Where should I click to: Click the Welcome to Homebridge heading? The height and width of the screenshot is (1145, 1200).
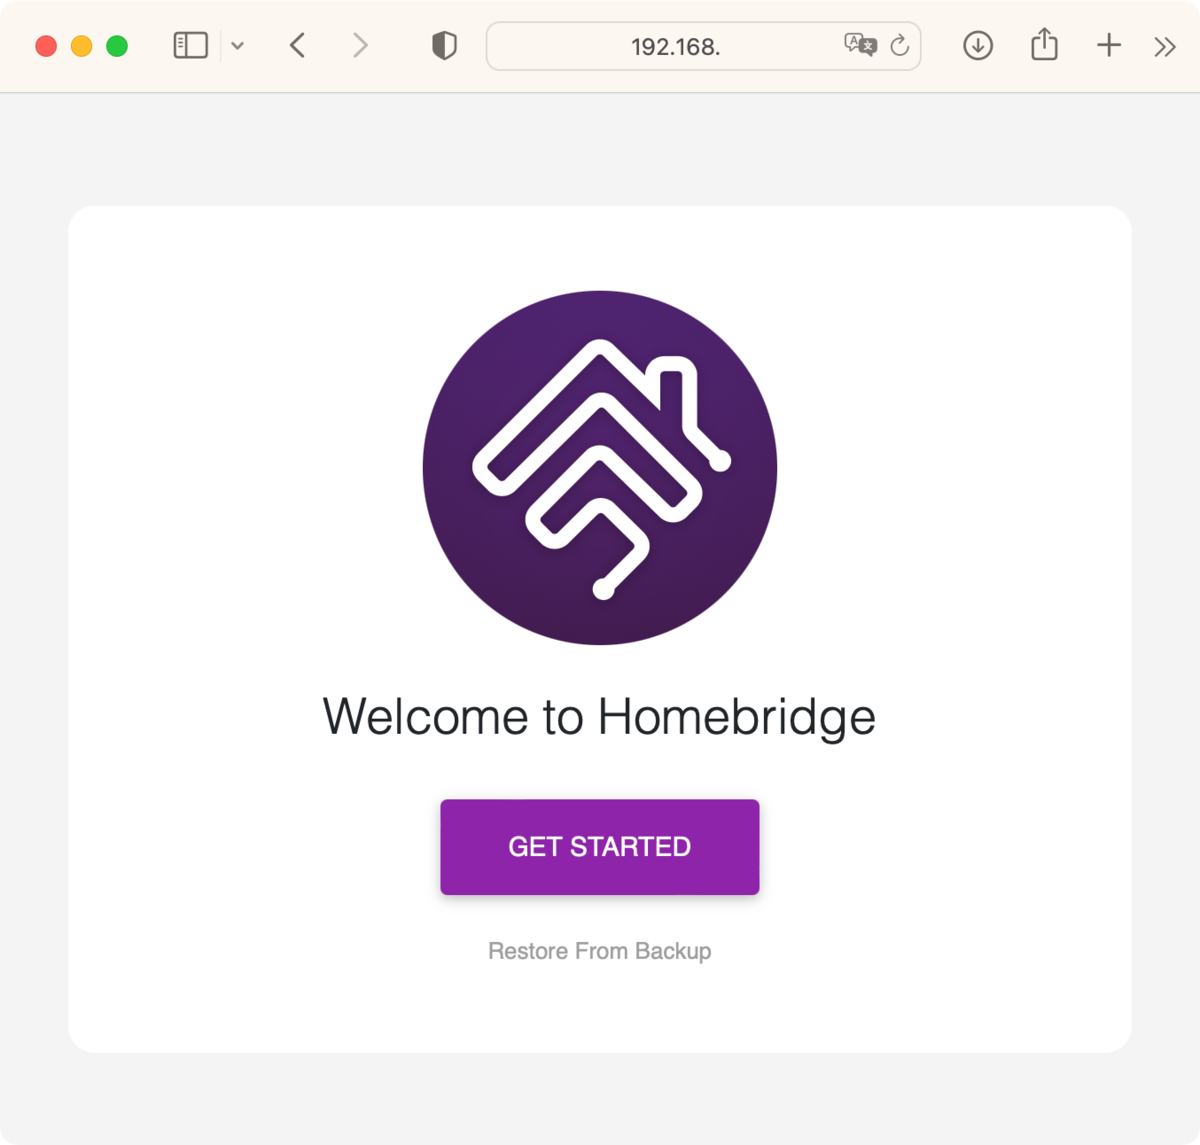[599, 718]
